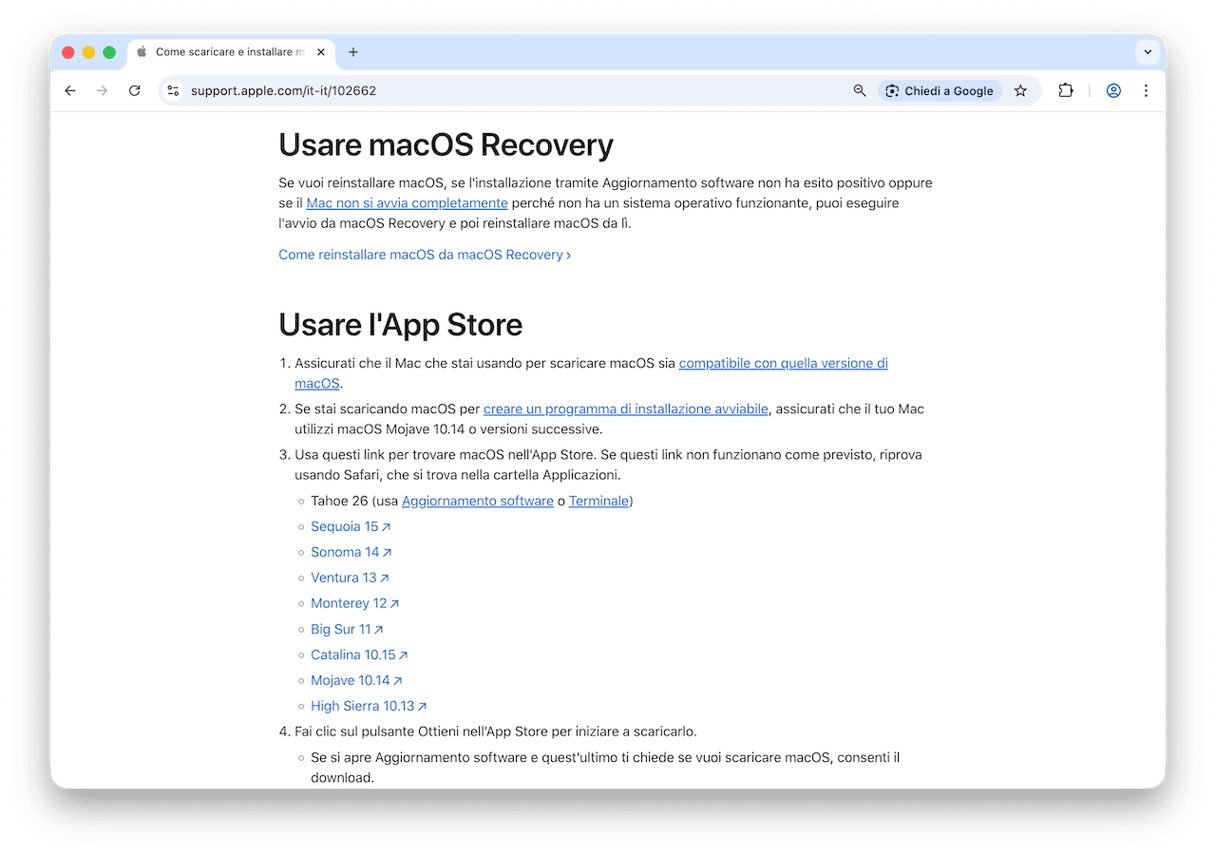Open creare un programma di installazione avviabile link
This screenshot has width=1216, height=855.
pos(625,409)
